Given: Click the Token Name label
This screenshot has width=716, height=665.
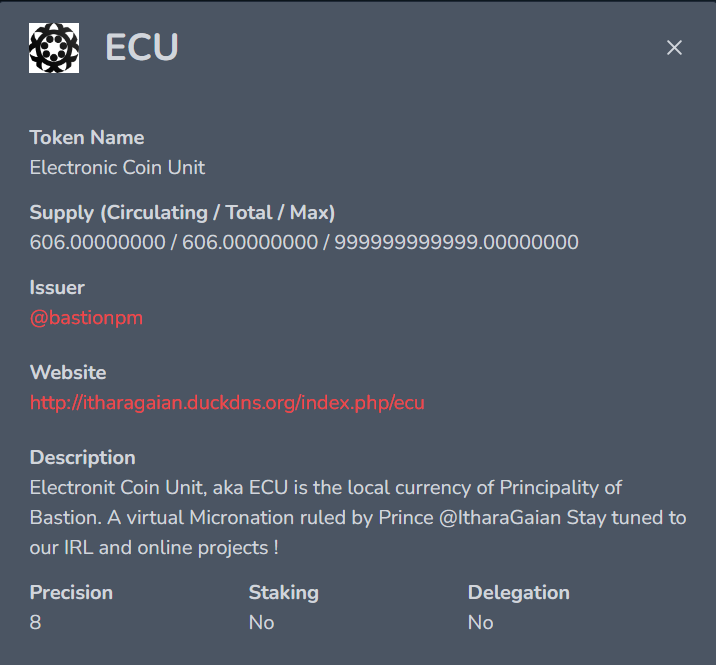Looking at the screenshot, I should tap(87, 137).
